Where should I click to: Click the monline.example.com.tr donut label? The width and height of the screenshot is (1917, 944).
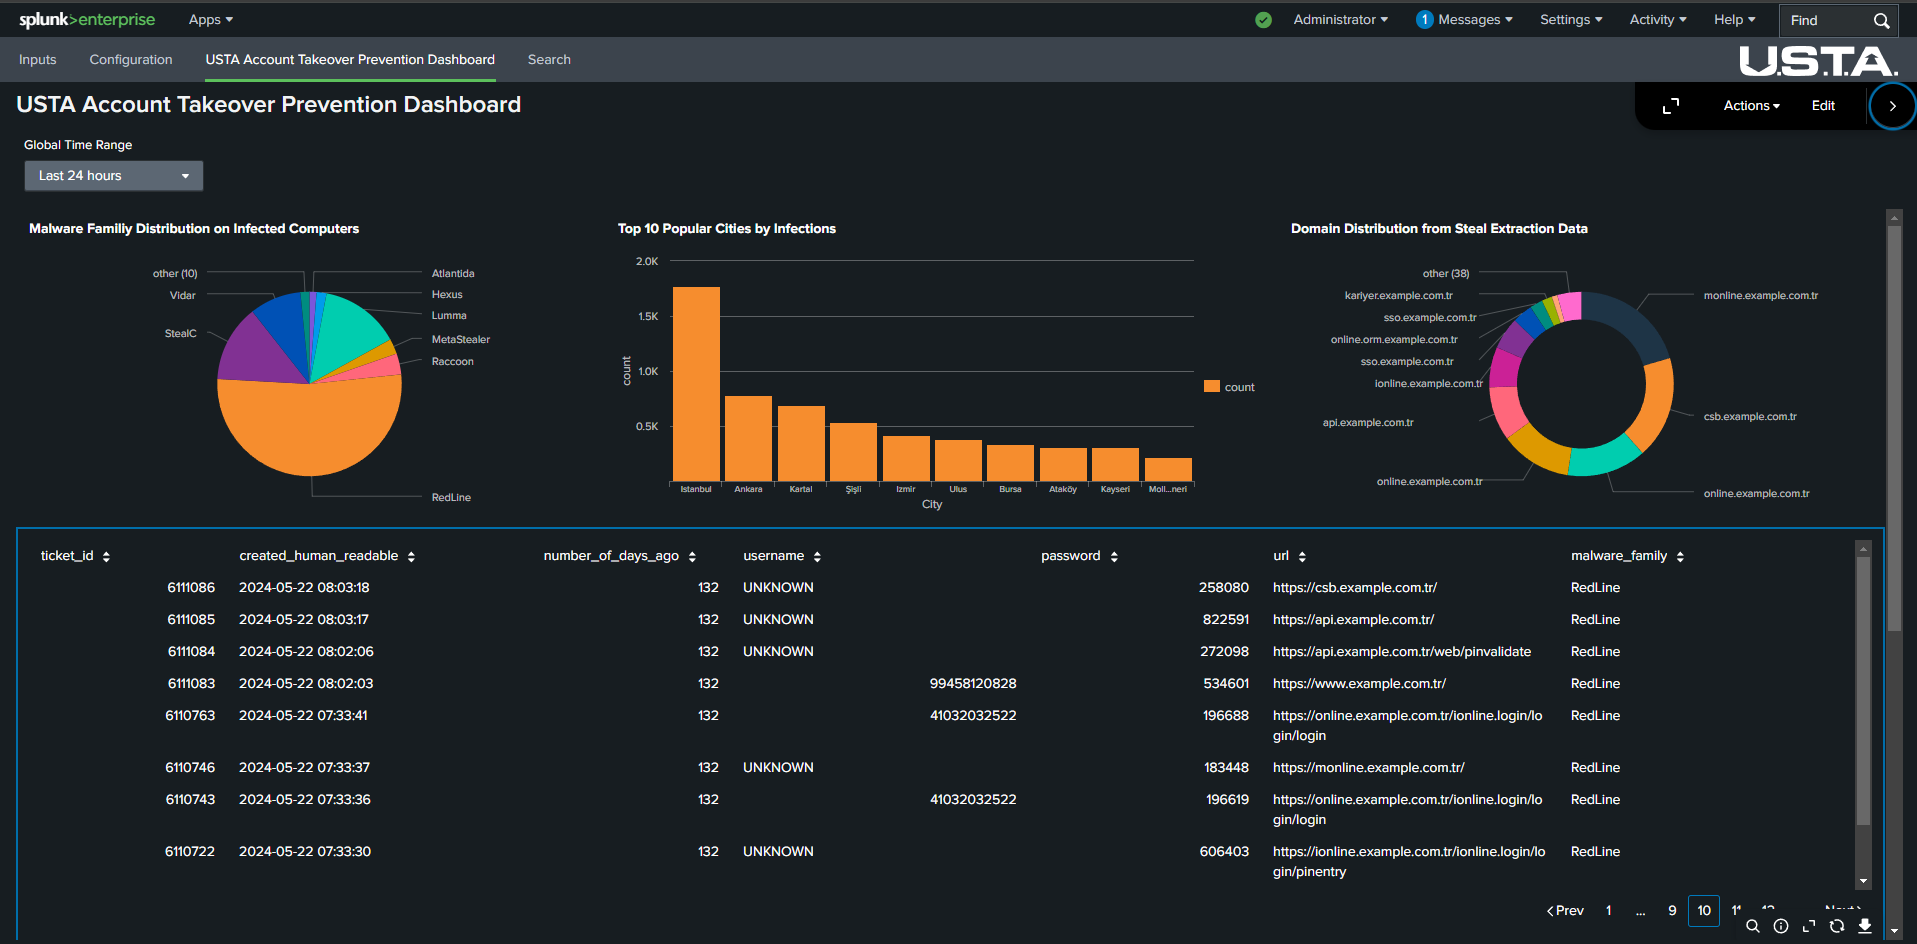(x=1761, y=296)
